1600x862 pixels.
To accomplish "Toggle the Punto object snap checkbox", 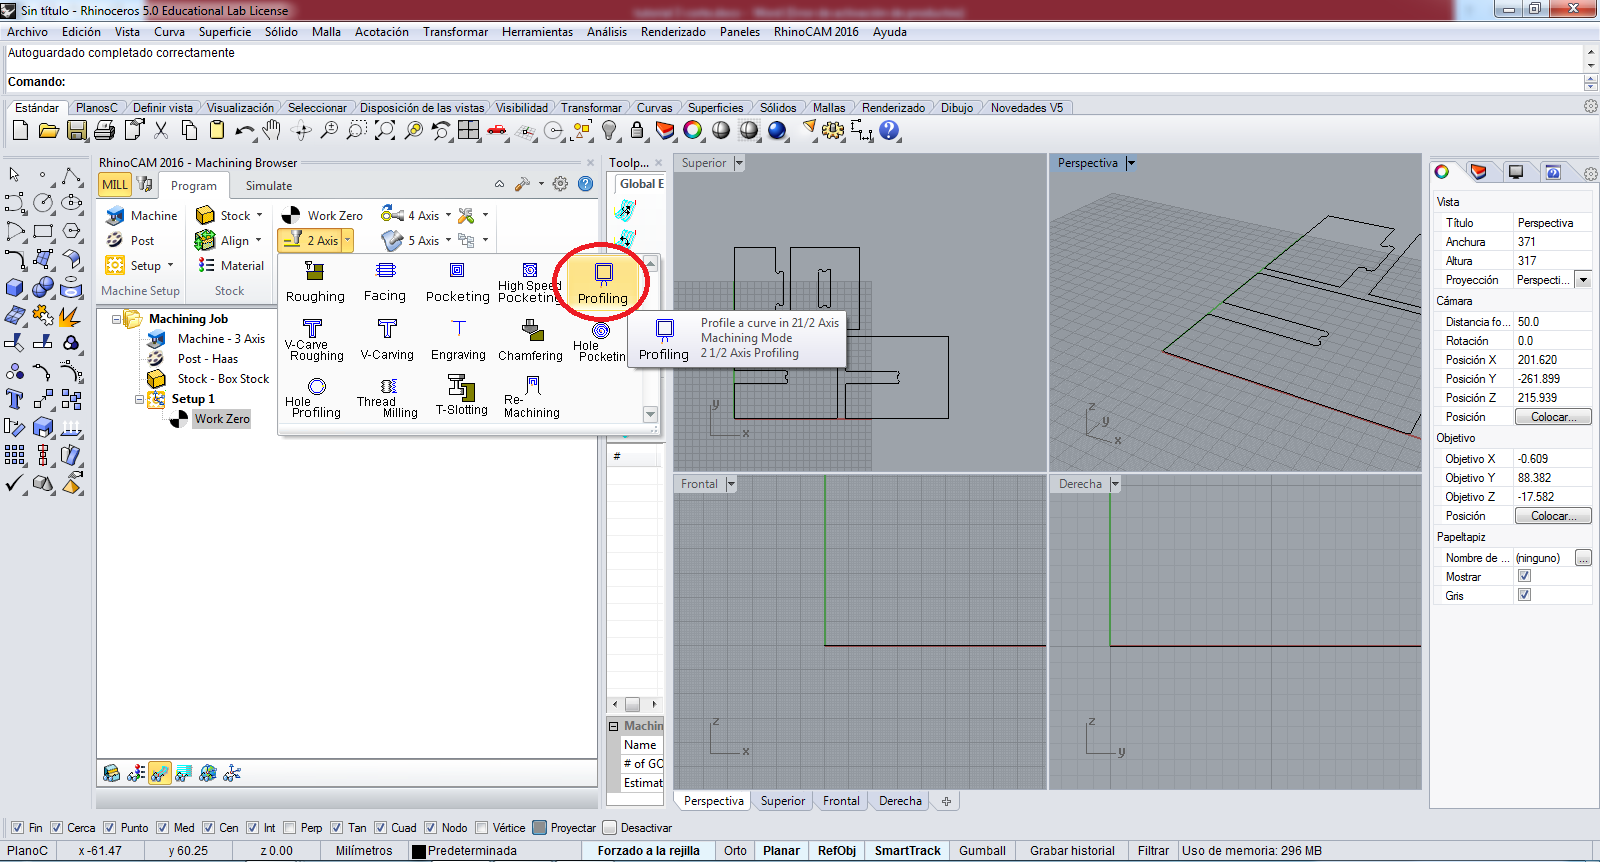I will pos(111,828).
